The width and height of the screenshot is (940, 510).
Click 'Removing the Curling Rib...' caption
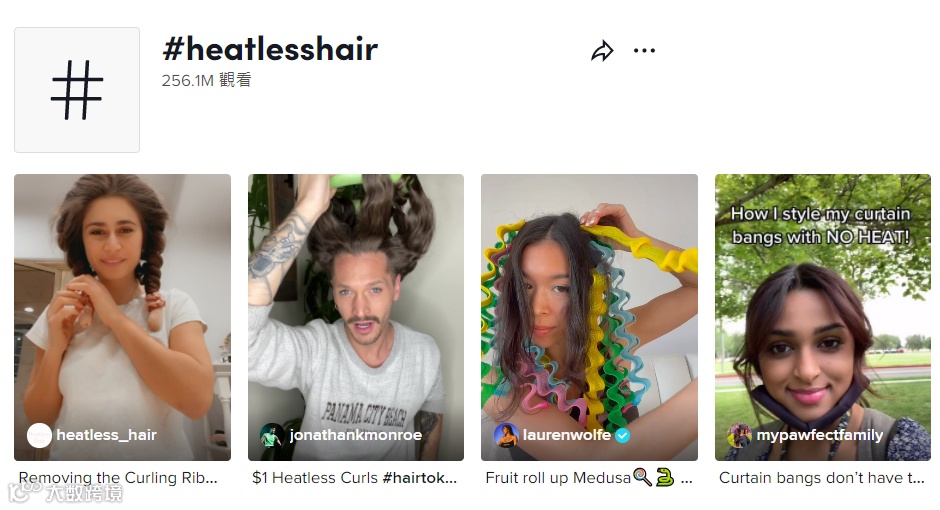118,478
